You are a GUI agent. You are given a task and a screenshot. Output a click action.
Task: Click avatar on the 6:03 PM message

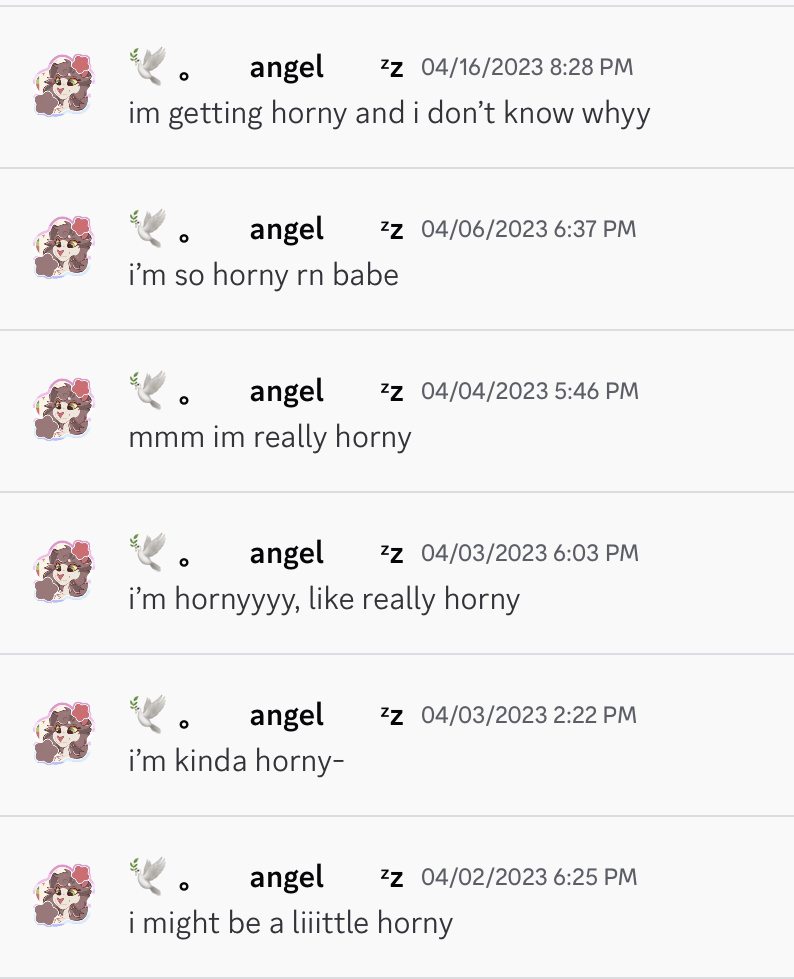click(62, 571)
